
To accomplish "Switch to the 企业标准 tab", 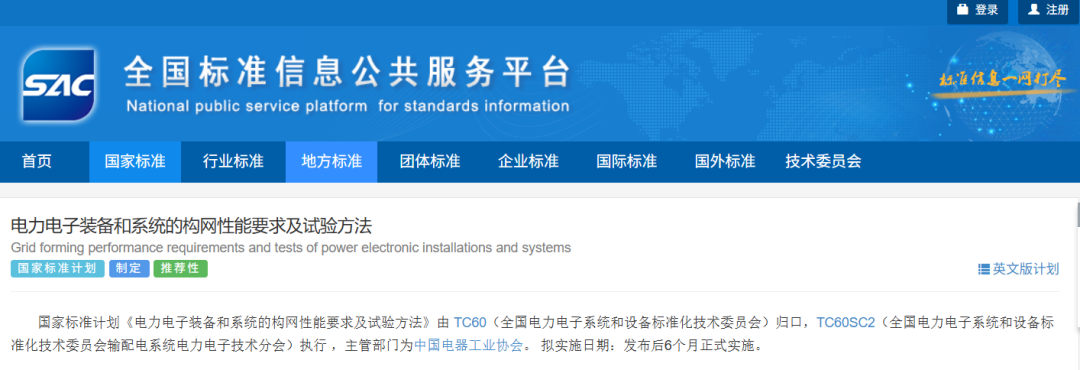I will pos(528,162).
